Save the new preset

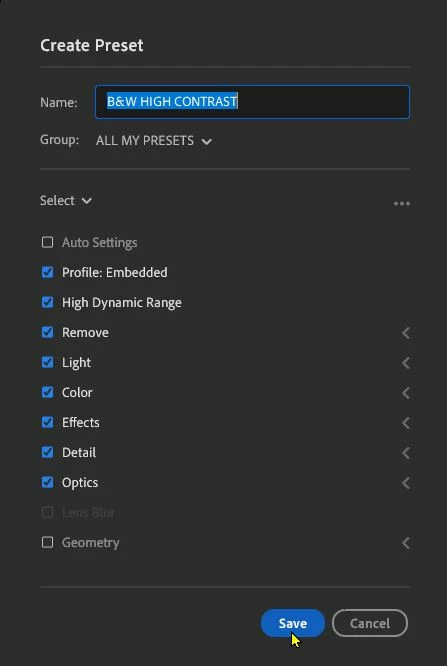293,623
